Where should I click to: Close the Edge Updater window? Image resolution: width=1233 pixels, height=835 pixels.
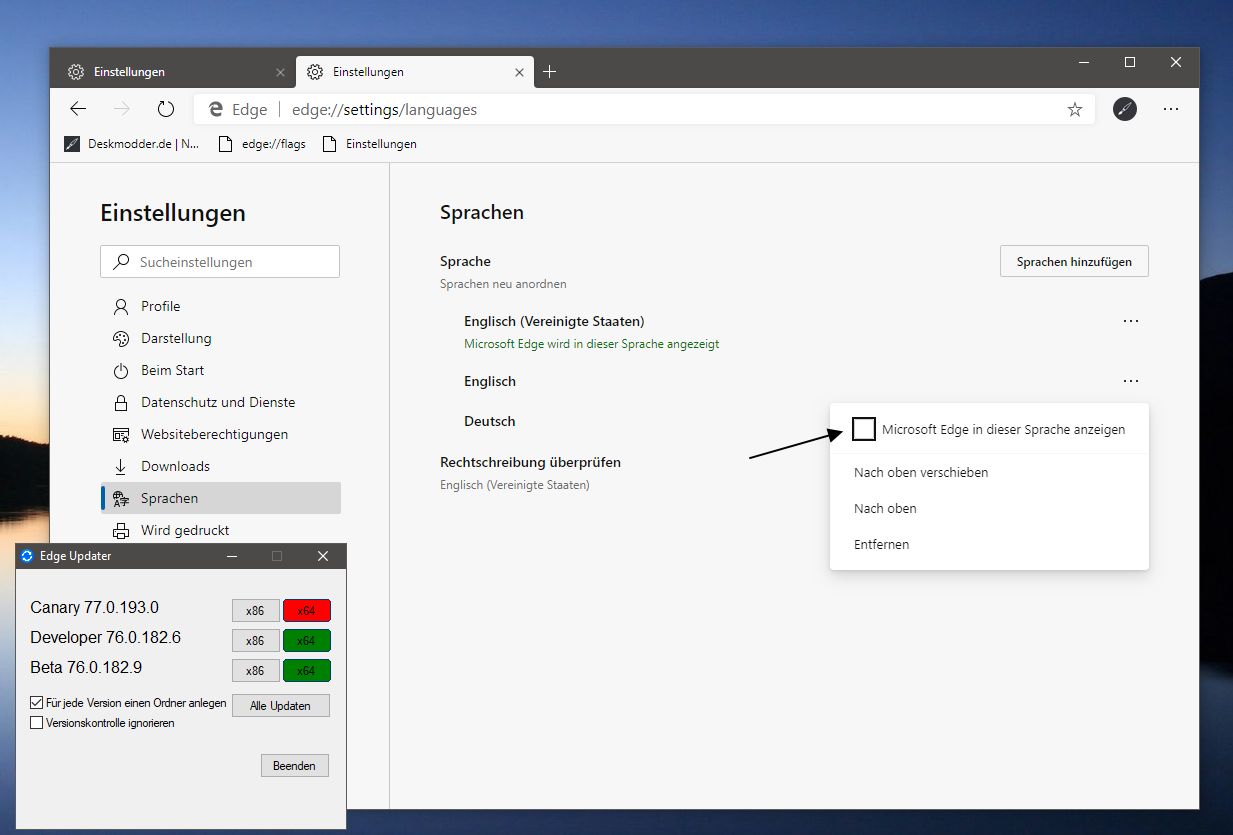point(323,556)
